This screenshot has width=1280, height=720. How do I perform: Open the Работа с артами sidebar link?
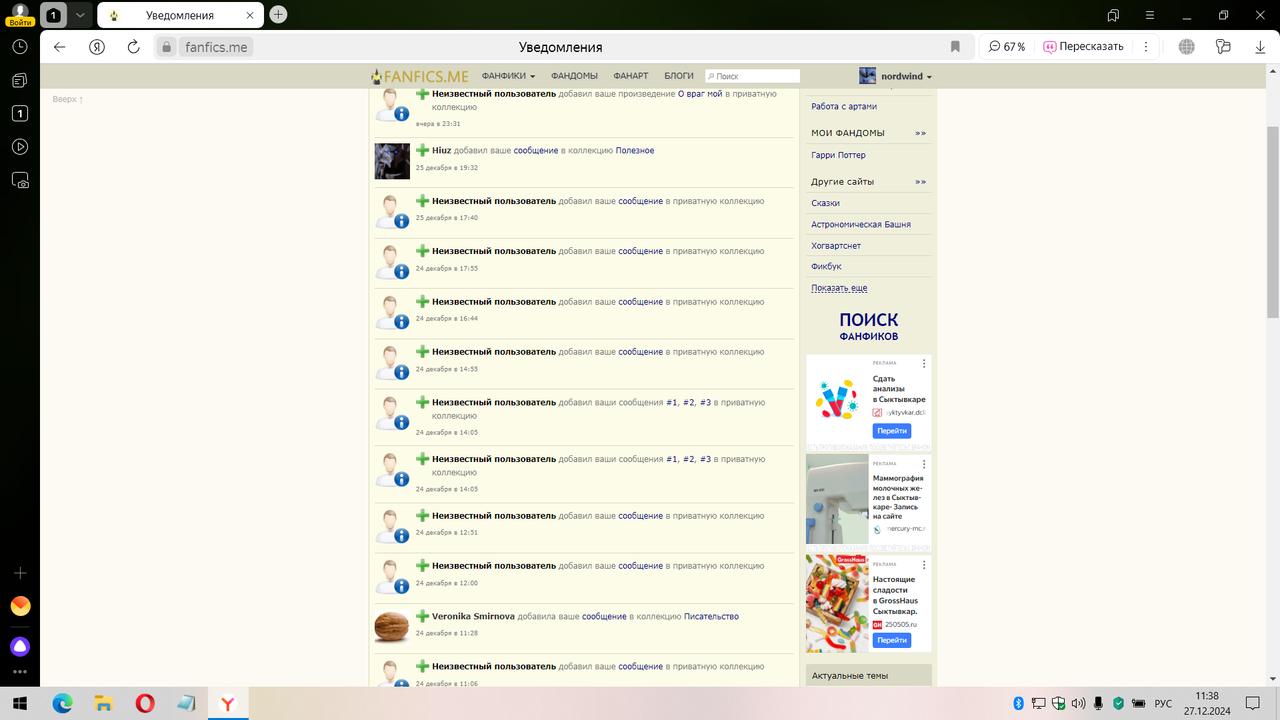click(844, 106)
